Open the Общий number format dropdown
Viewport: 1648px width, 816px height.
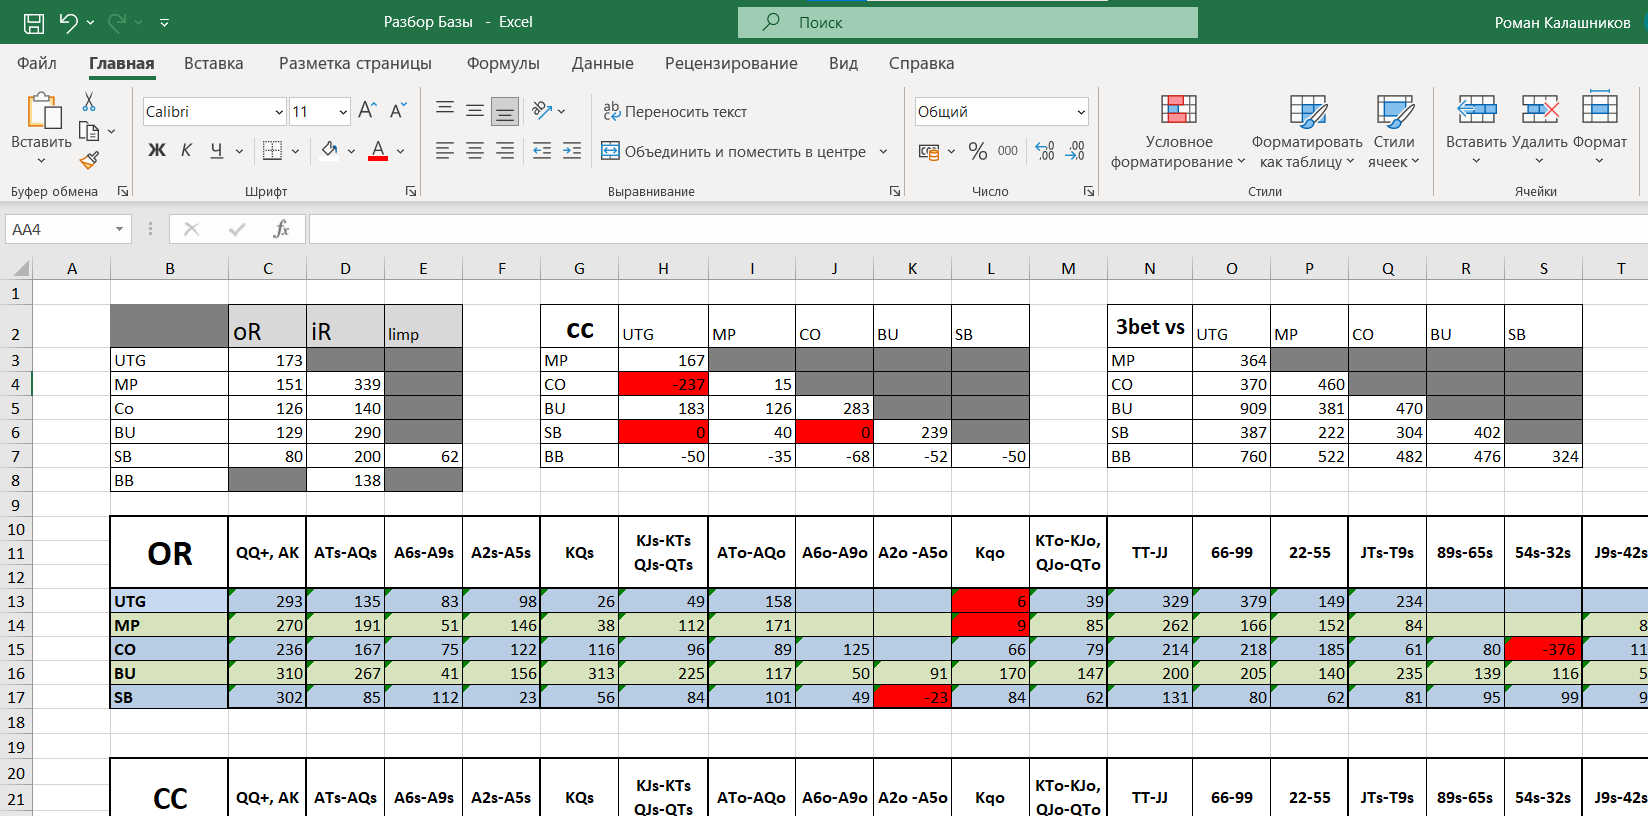[x=1081, y=112]
